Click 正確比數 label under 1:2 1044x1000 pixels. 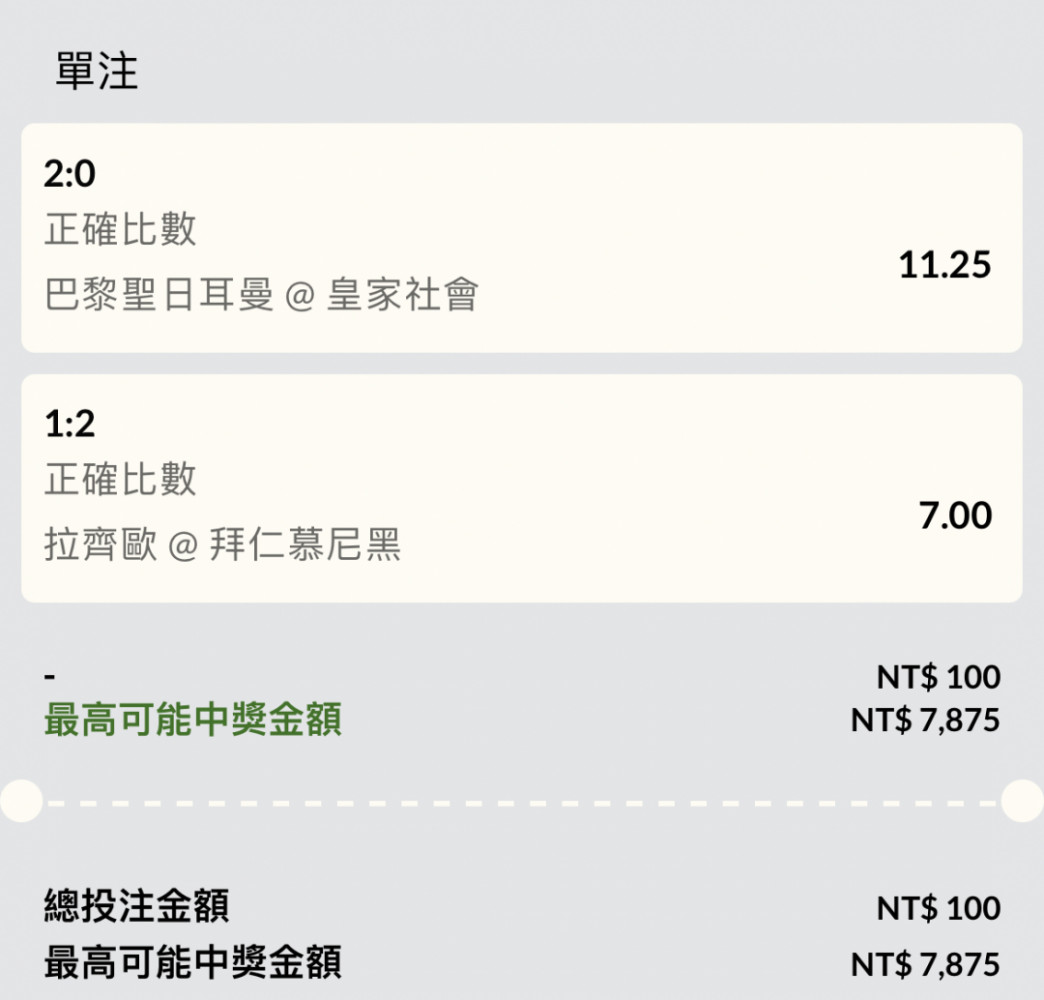click(121, 479)
